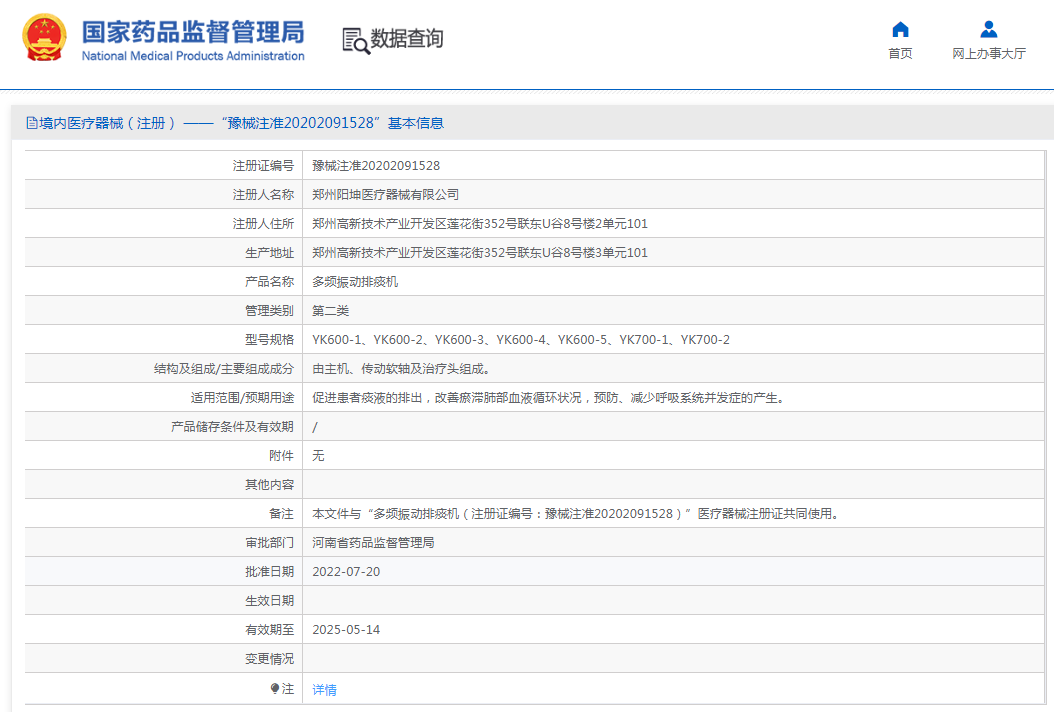Viewport: 1054px width, 712px height.
Task: Open the 数据查询 search icon
Action: [x=356, y=40]
